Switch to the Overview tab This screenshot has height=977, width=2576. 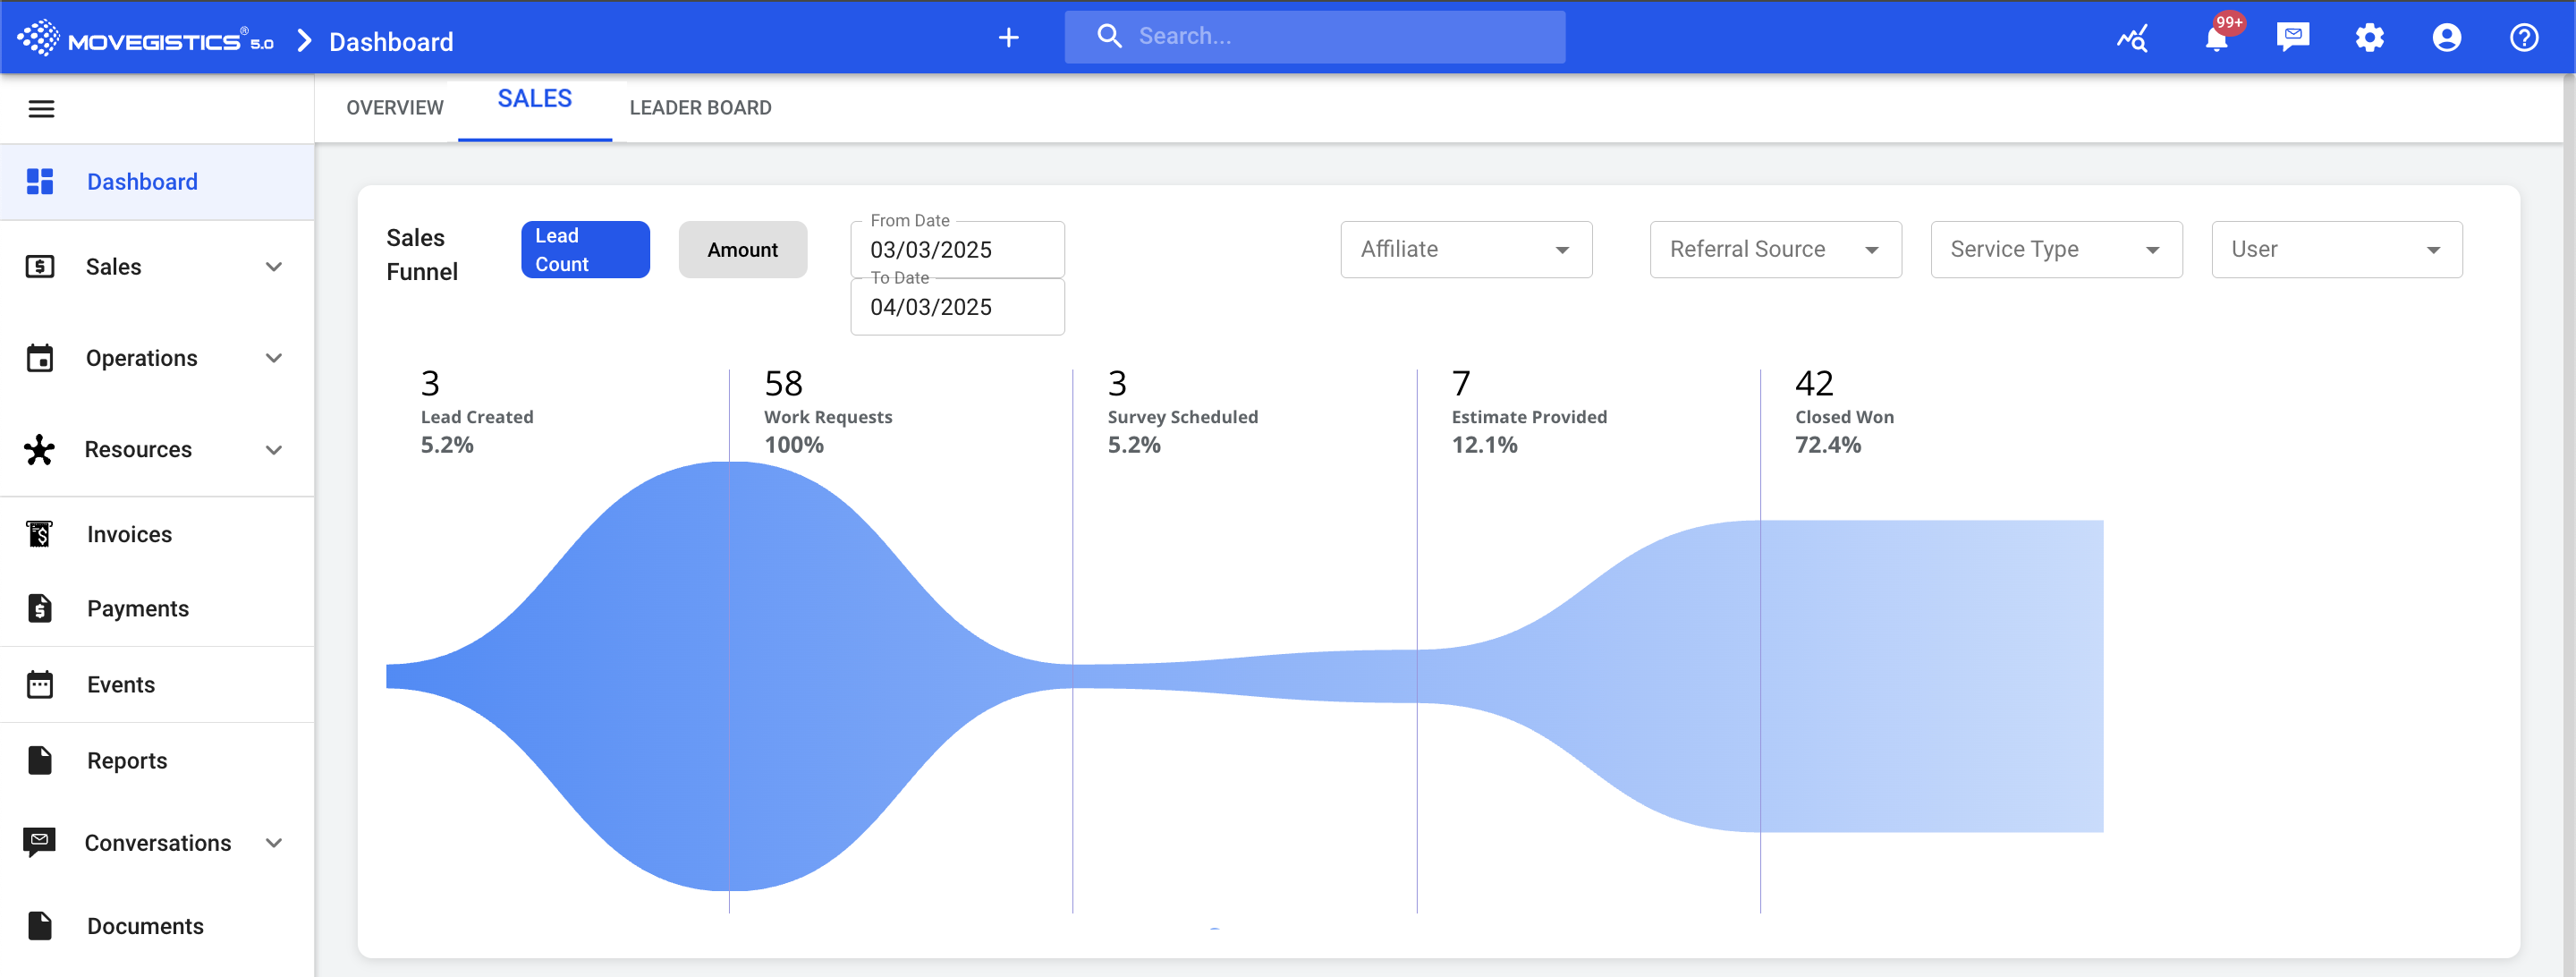(394, 108)
